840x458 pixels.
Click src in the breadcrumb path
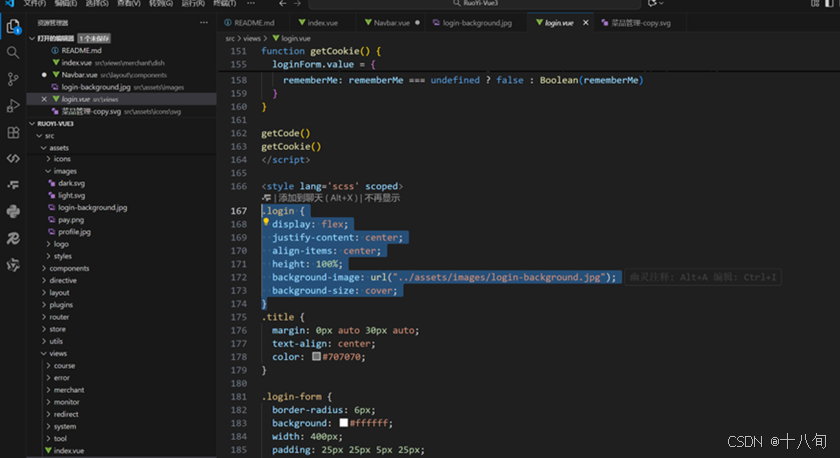click(230, 38)
